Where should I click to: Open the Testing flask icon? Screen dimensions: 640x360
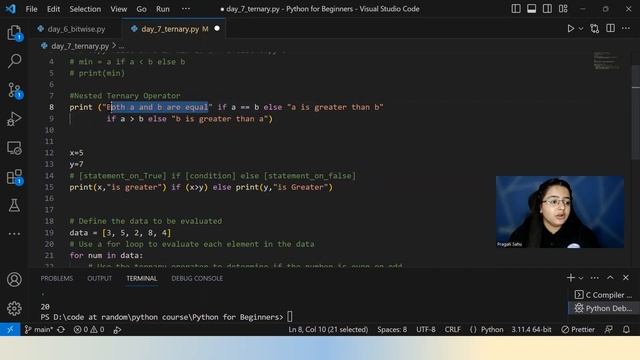(x=14, y=205)
